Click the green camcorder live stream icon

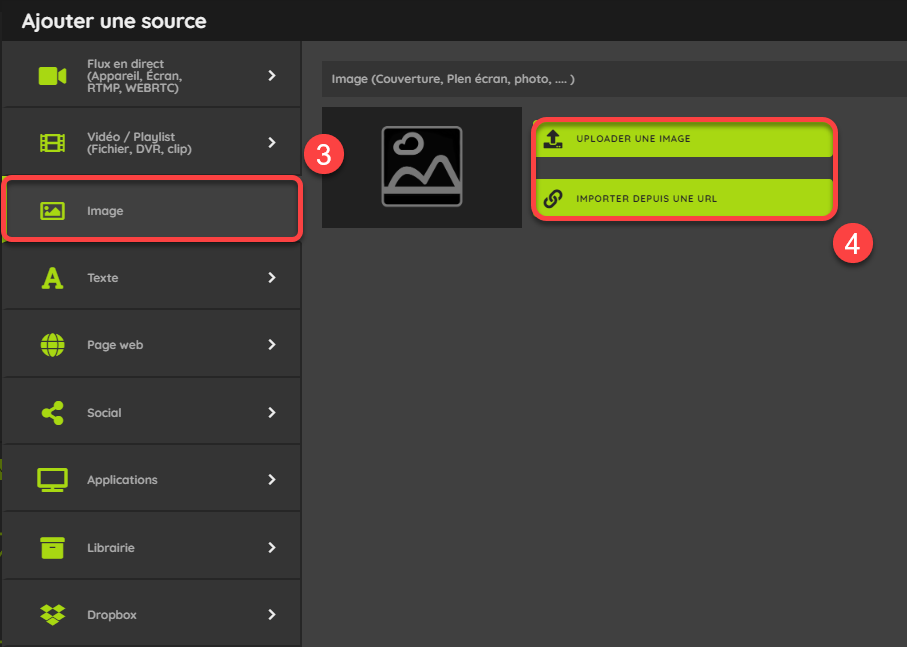[52, 76]
